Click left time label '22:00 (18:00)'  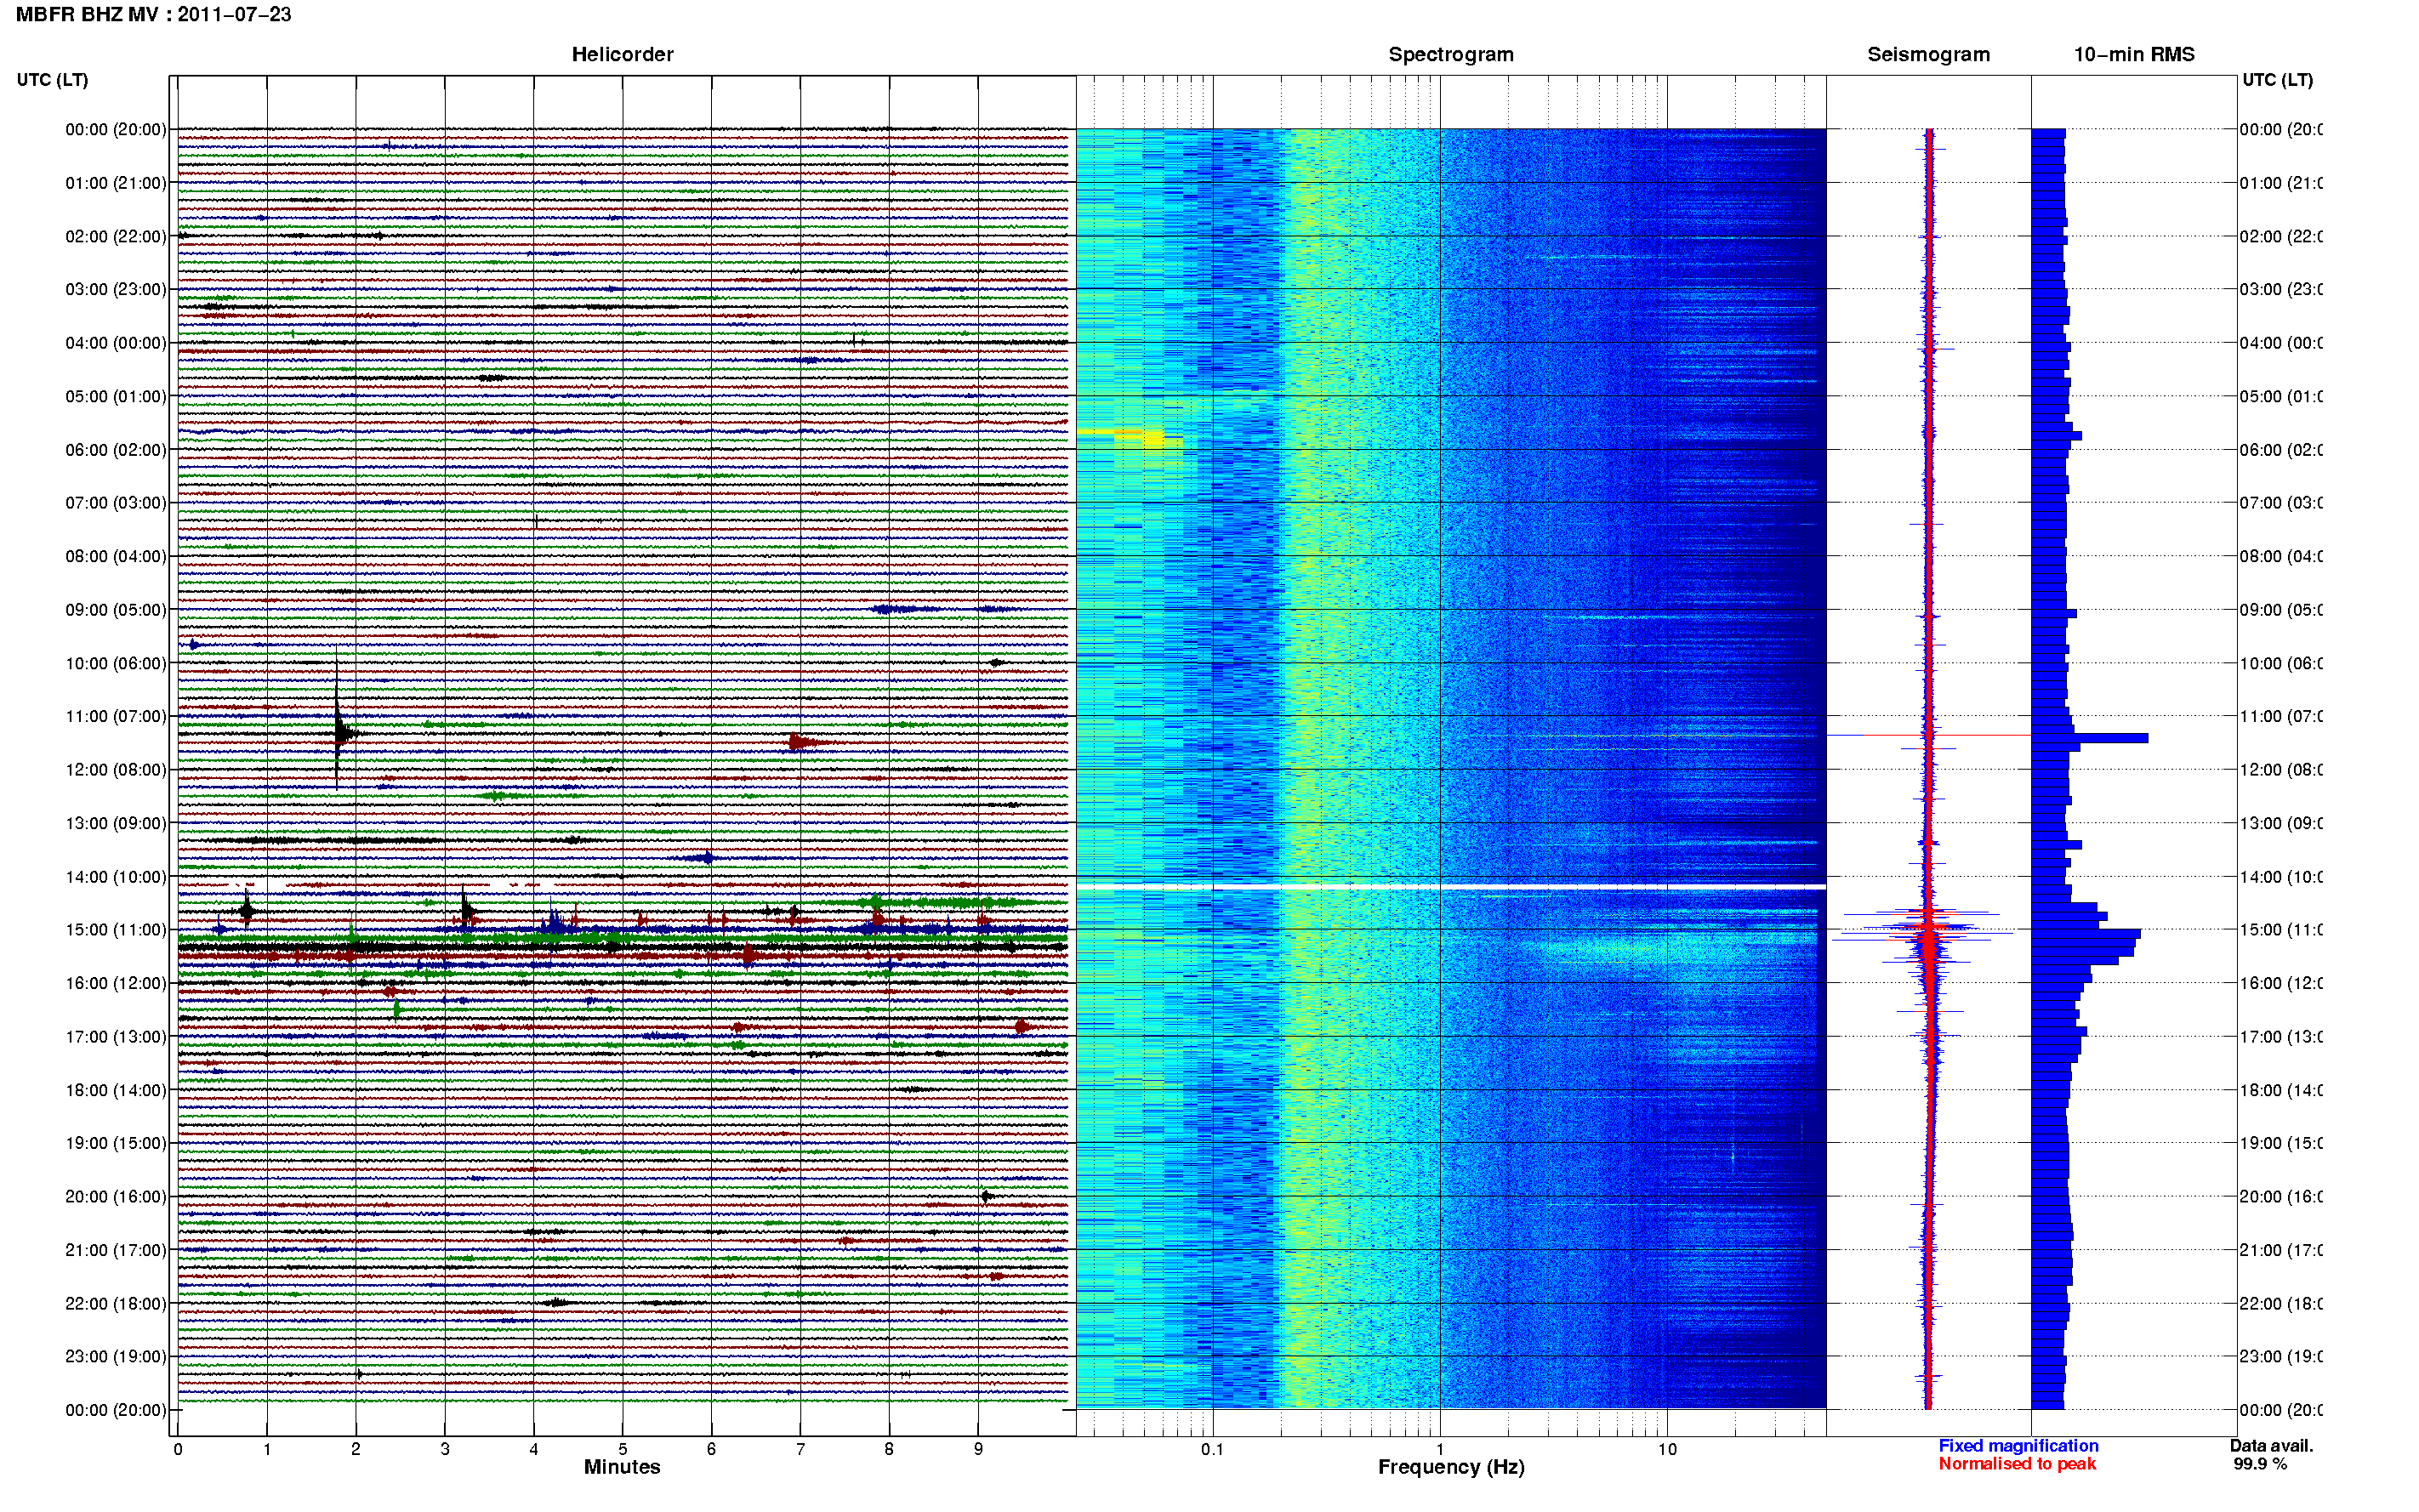[x=116, y=1304]
